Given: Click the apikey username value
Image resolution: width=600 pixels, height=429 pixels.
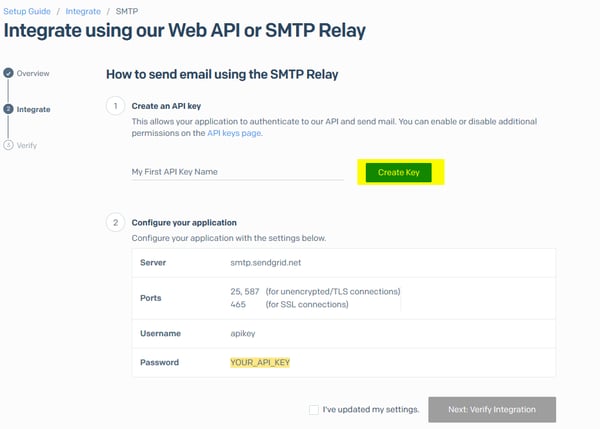Looking at the screenshot, I should pos(243,333).
